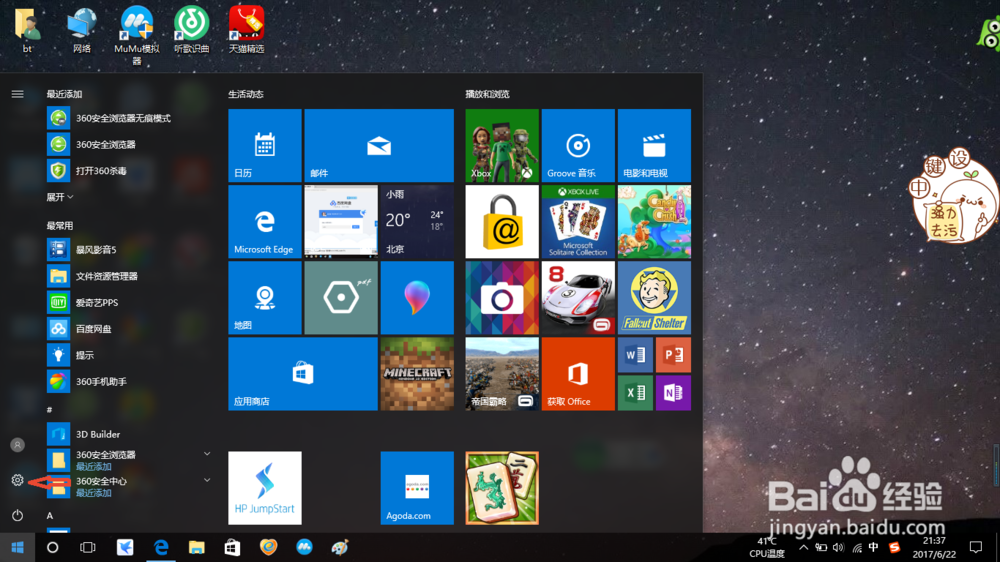Open the Beijing weather tile

[417, 222]
